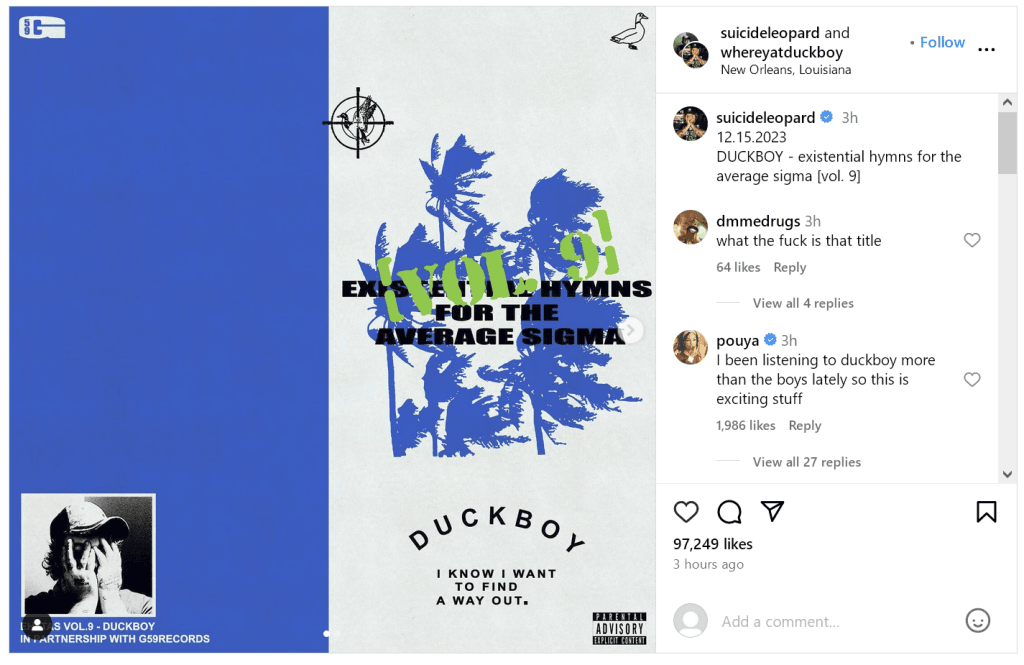
Task: Like the post with heart icon
Action: tap(686, 512)
